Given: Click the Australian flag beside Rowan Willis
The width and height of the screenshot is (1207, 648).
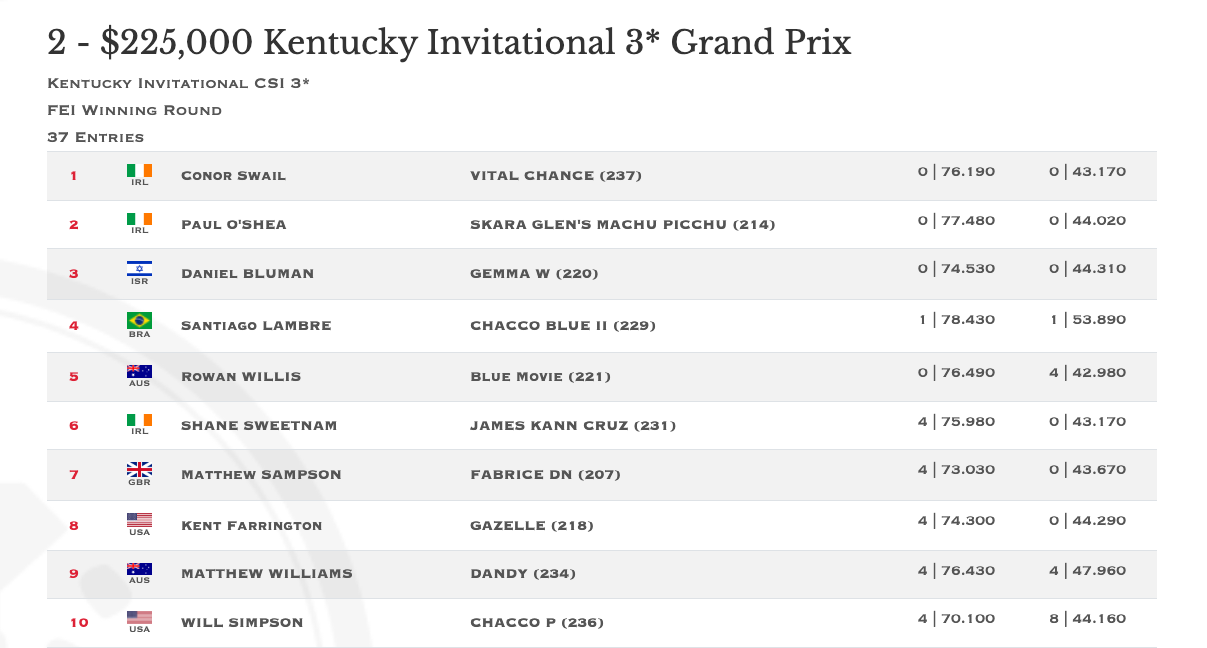Looking at the screenshot, I should tap(139, 372).
